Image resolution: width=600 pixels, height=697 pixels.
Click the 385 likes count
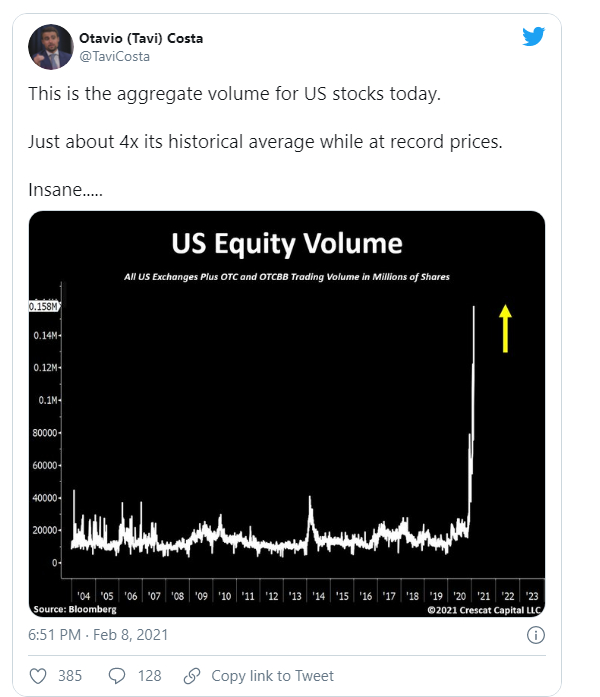pyautogui.click(x=70, y=676)
